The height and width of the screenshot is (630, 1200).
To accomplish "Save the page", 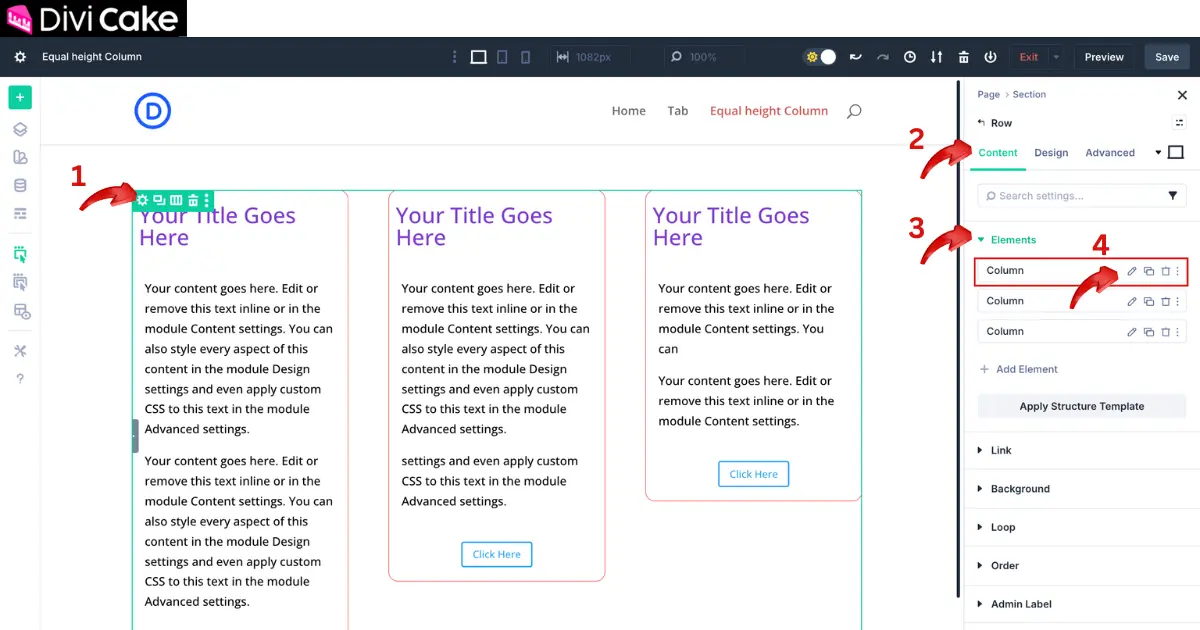I will tap(1167, 57).
